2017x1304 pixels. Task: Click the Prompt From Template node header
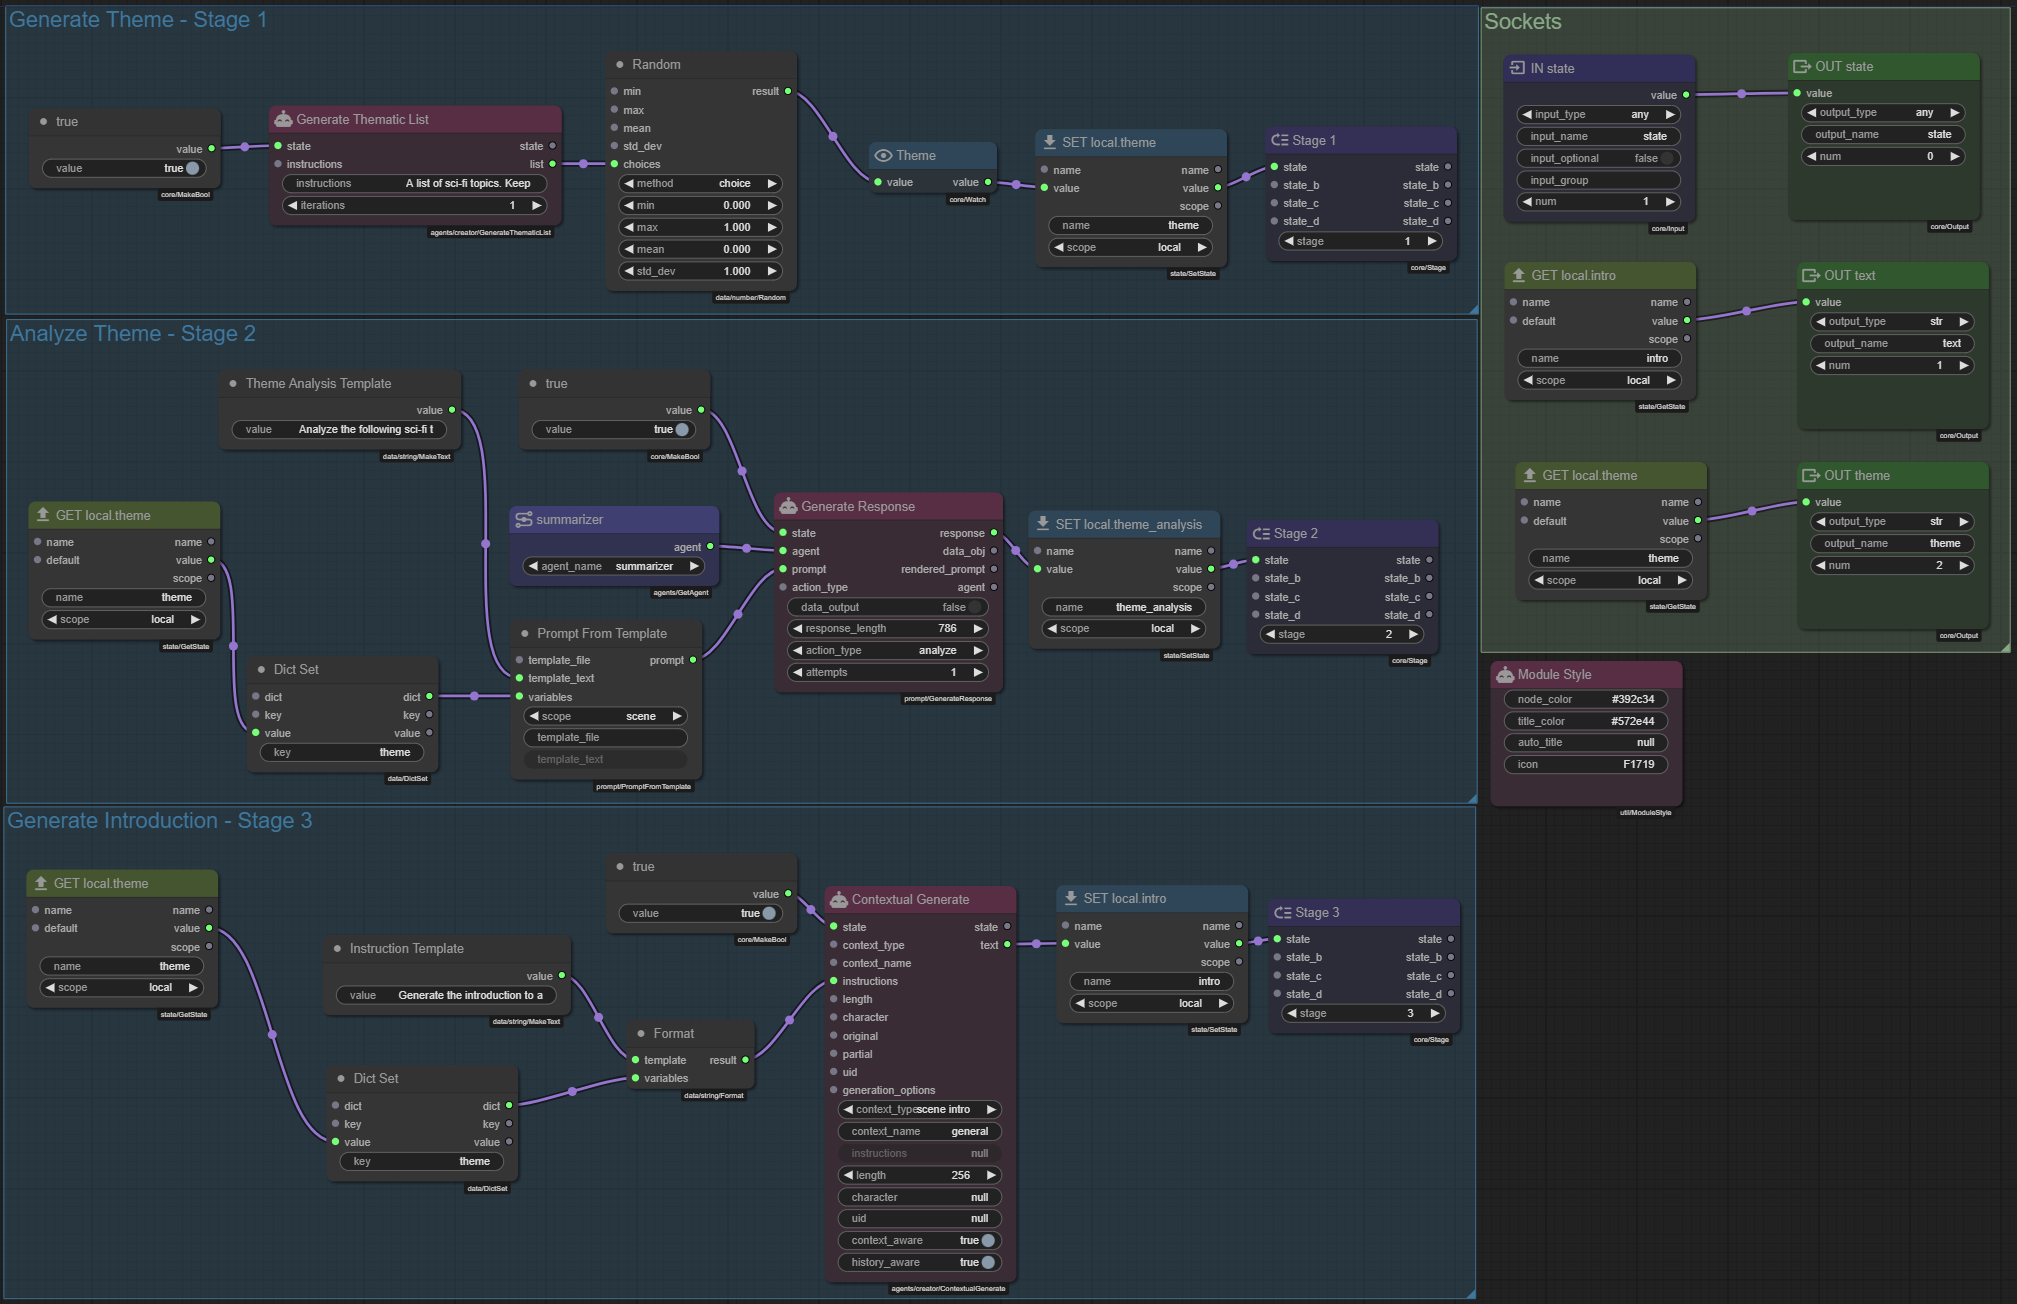(x=602, y=633)
